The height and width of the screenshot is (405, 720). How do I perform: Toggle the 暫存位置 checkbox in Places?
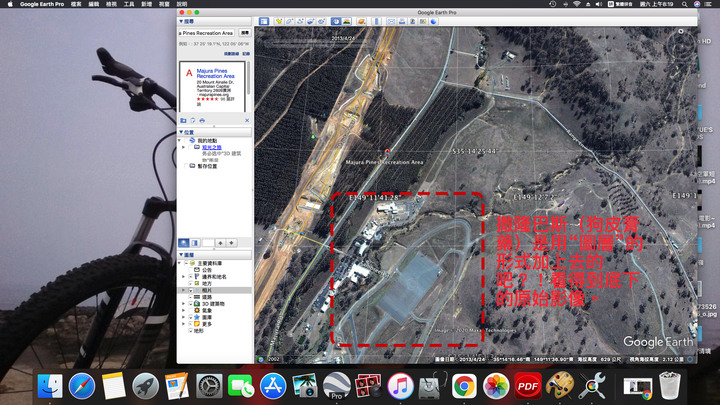(x=186, y=165)
